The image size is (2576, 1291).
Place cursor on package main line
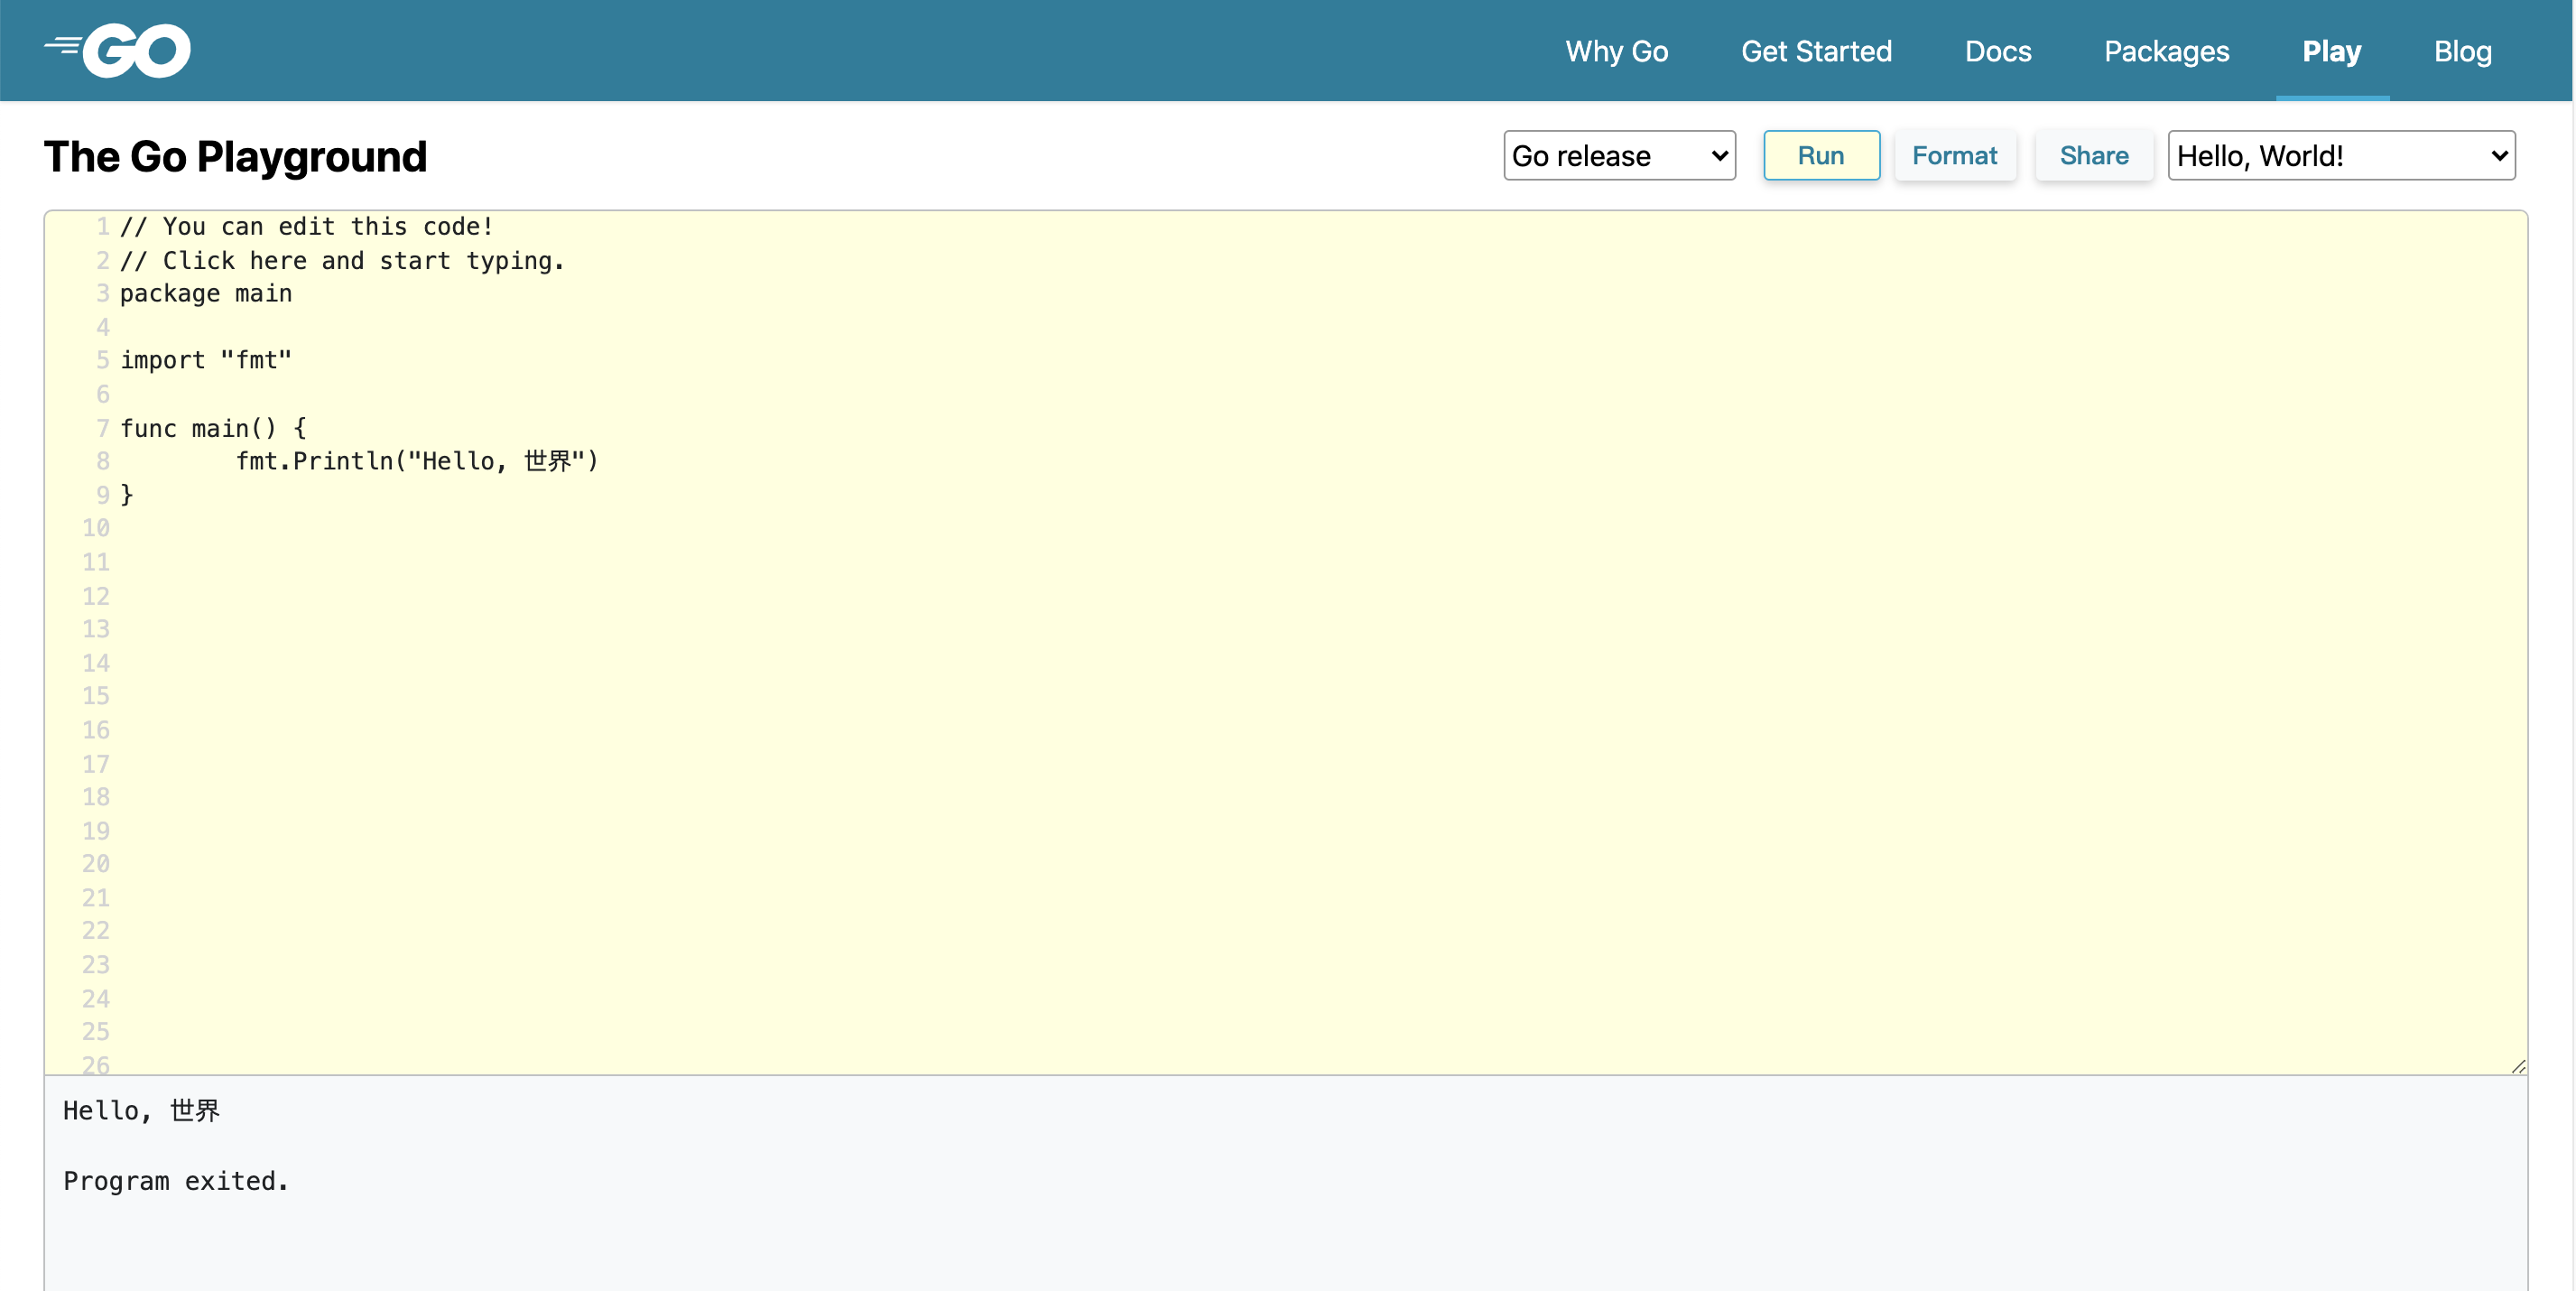[206, 293]
